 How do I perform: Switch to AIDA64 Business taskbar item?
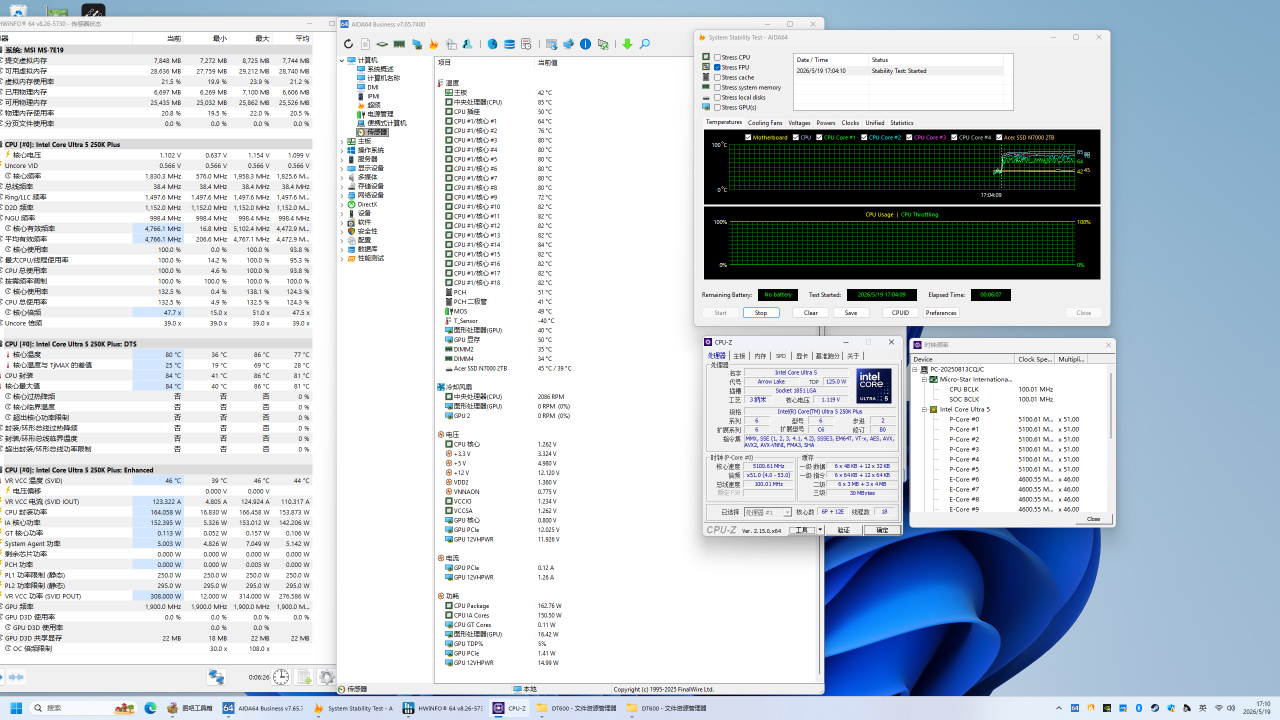pyautogui.click(x=264, y=707)
